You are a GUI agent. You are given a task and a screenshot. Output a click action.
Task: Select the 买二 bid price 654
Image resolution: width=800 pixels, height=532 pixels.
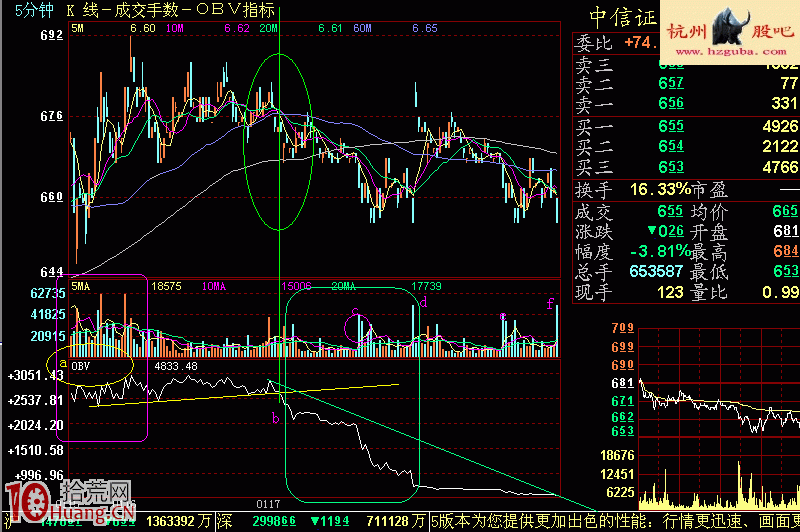point(671,146)
